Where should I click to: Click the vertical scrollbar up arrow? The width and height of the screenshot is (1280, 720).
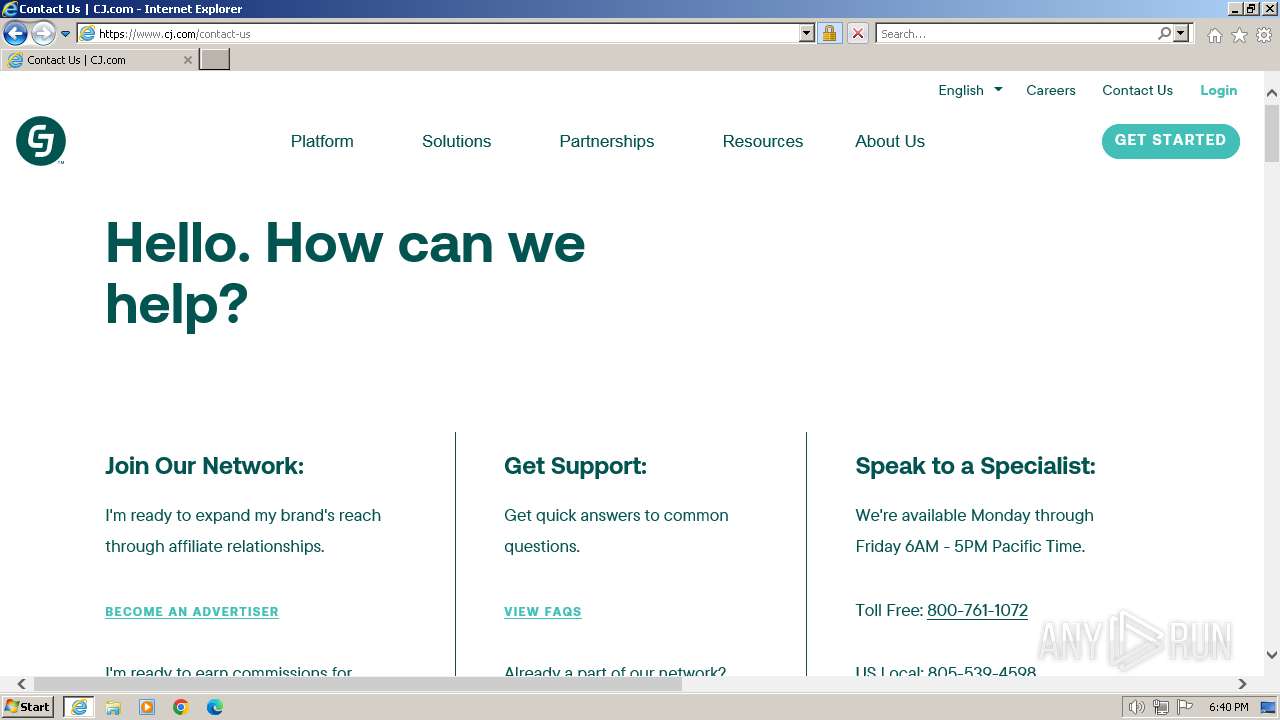[1272, 93]
